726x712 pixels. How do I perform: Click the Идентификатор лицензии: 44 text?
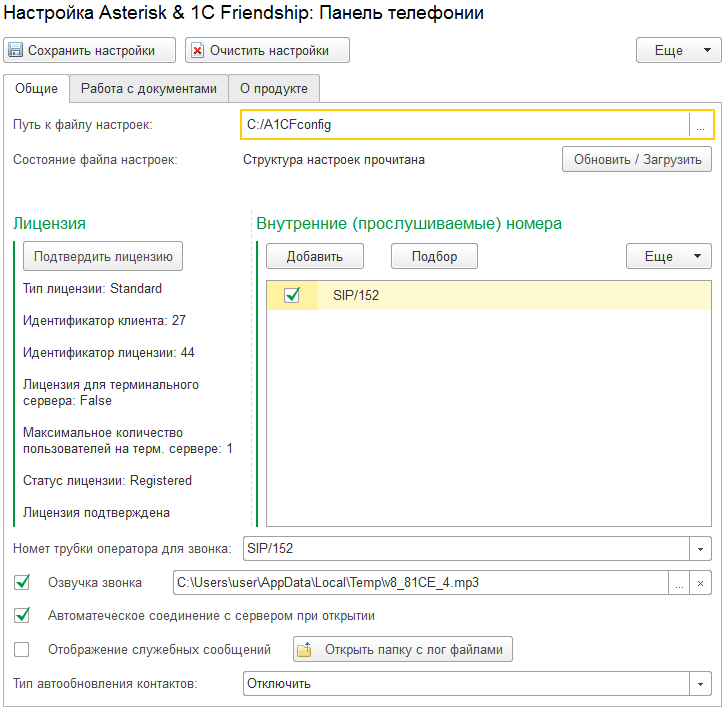coord(109,352)
